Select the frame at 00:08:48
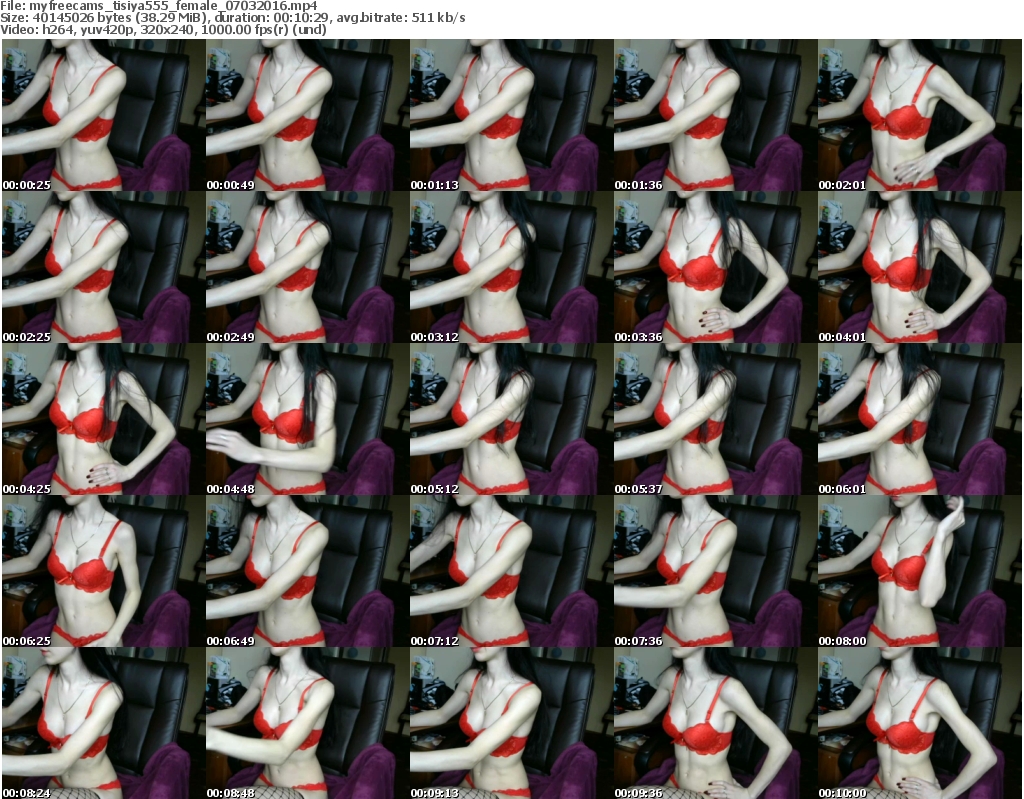Viewport: 1024px width, 799px height. (308, 723)
